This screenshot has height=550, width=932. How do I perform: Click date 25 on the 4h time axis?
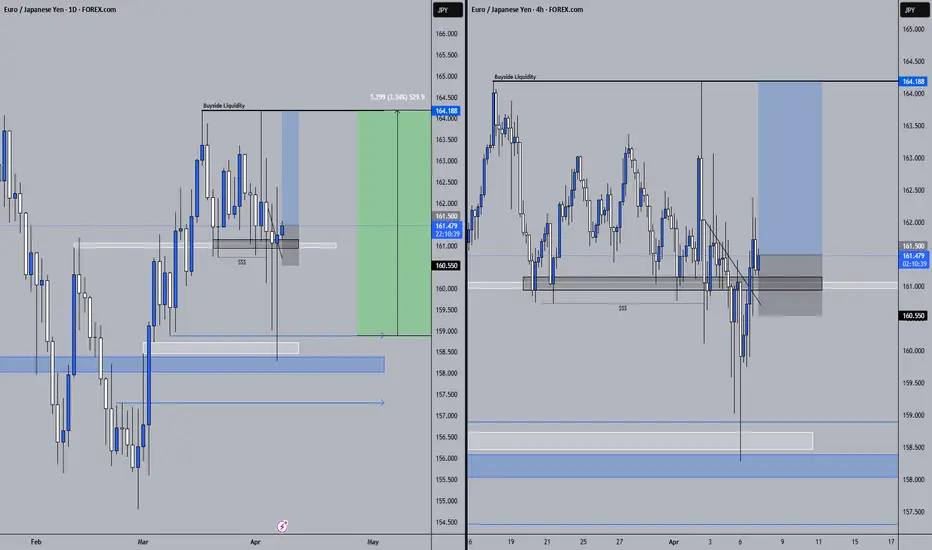click(x=583, y=542)
